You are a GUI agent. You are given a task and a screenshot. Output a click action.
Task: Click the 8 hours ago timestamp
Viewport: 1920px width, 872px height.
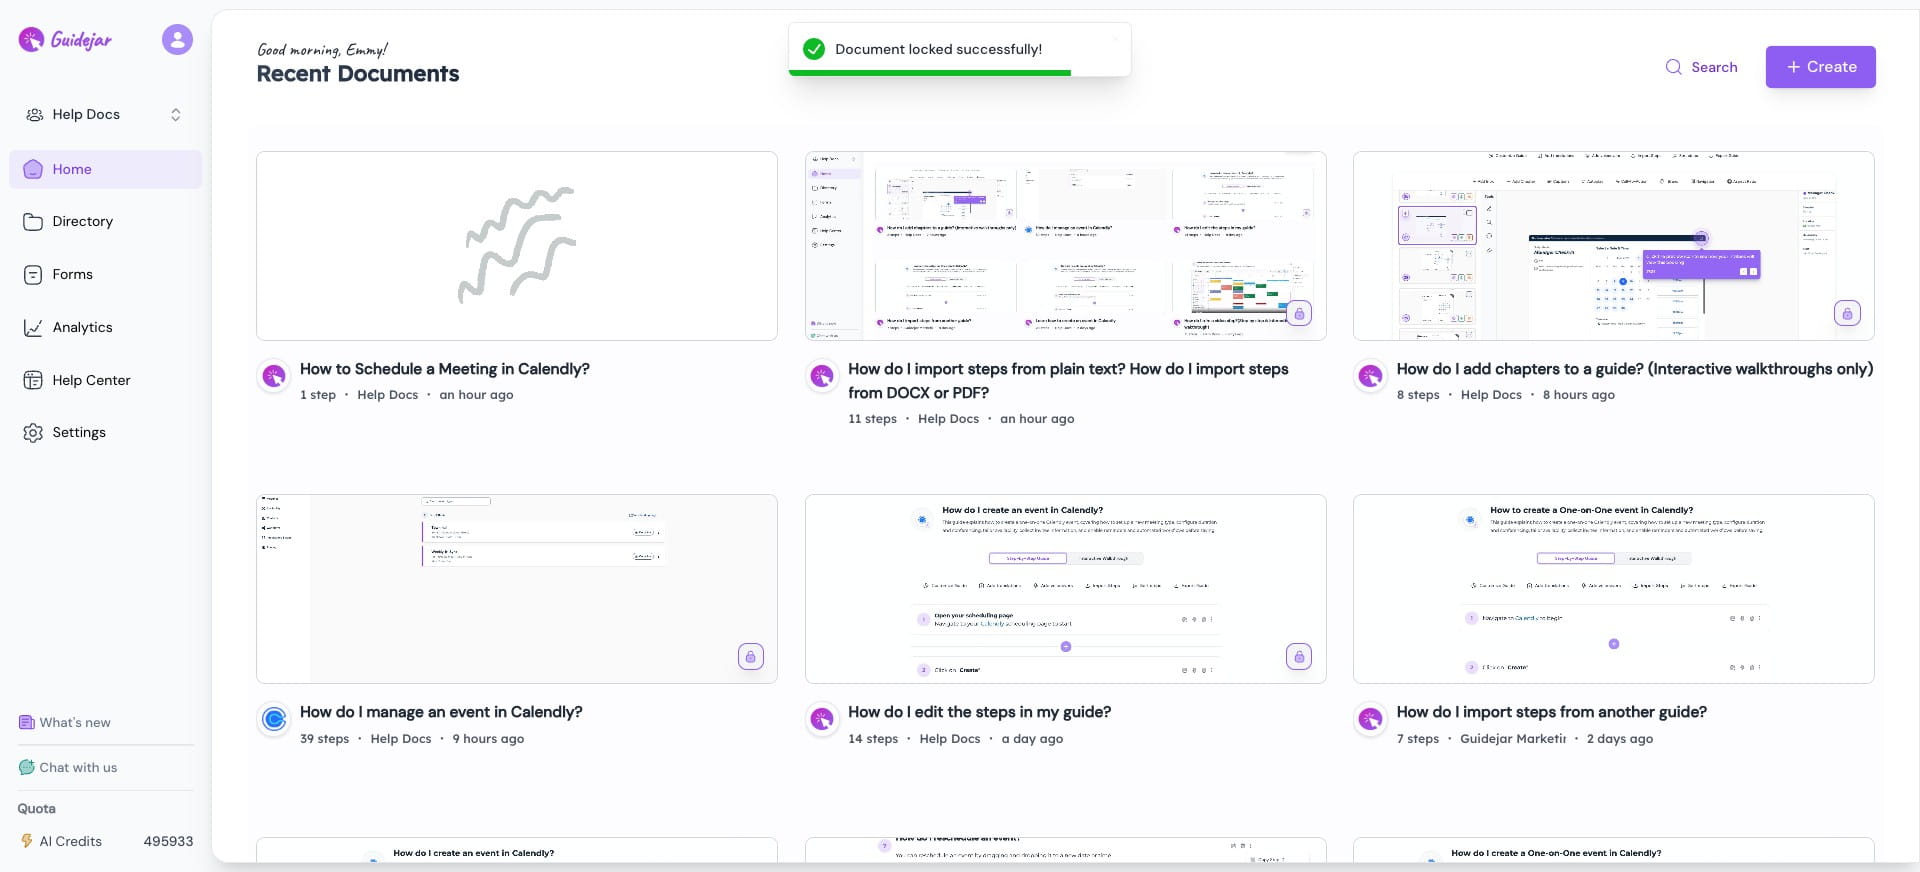(1579, 395)
